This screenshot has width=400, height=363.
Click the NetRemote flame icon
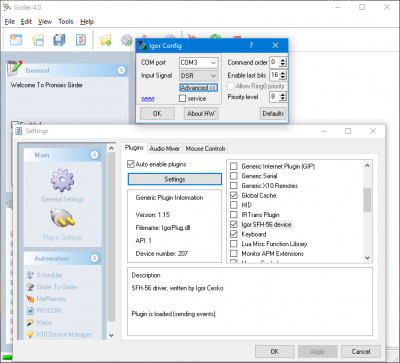[30, 299]
